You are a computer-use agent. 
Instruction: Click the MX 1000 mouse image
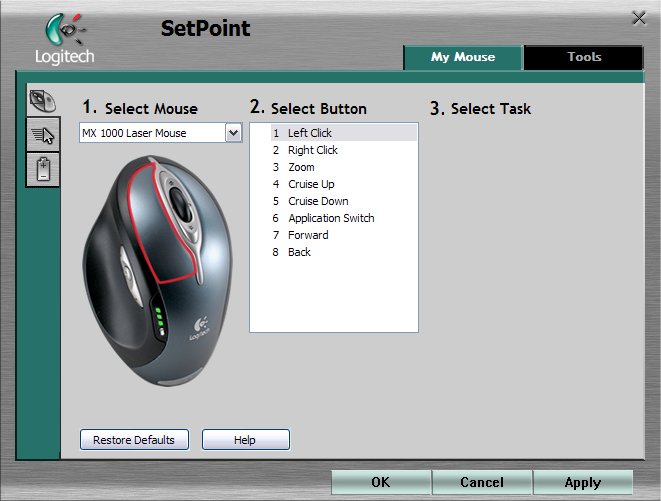coord(157,270)
